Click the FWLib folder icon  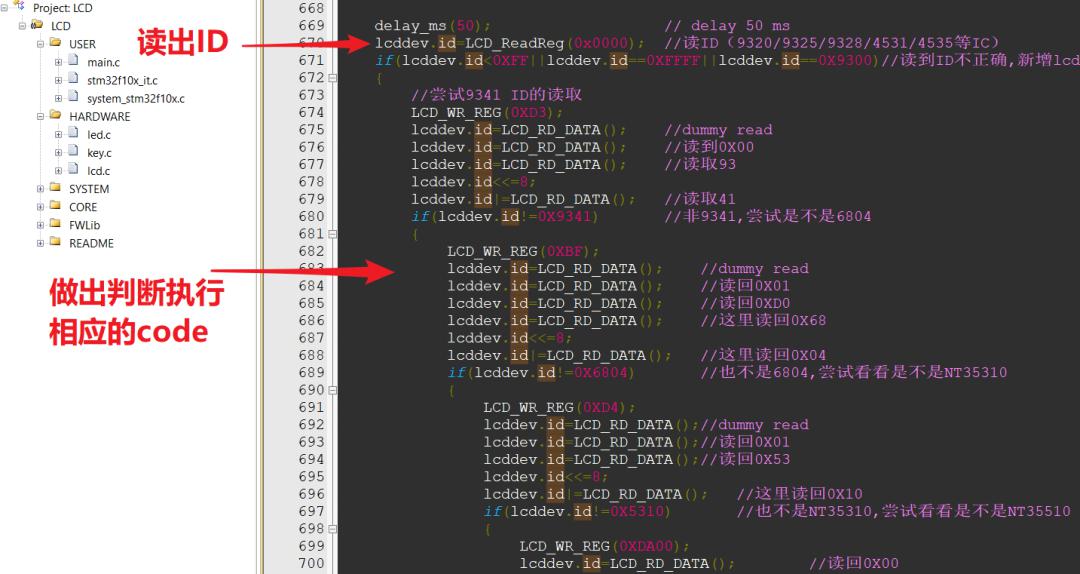coord(55,224)
